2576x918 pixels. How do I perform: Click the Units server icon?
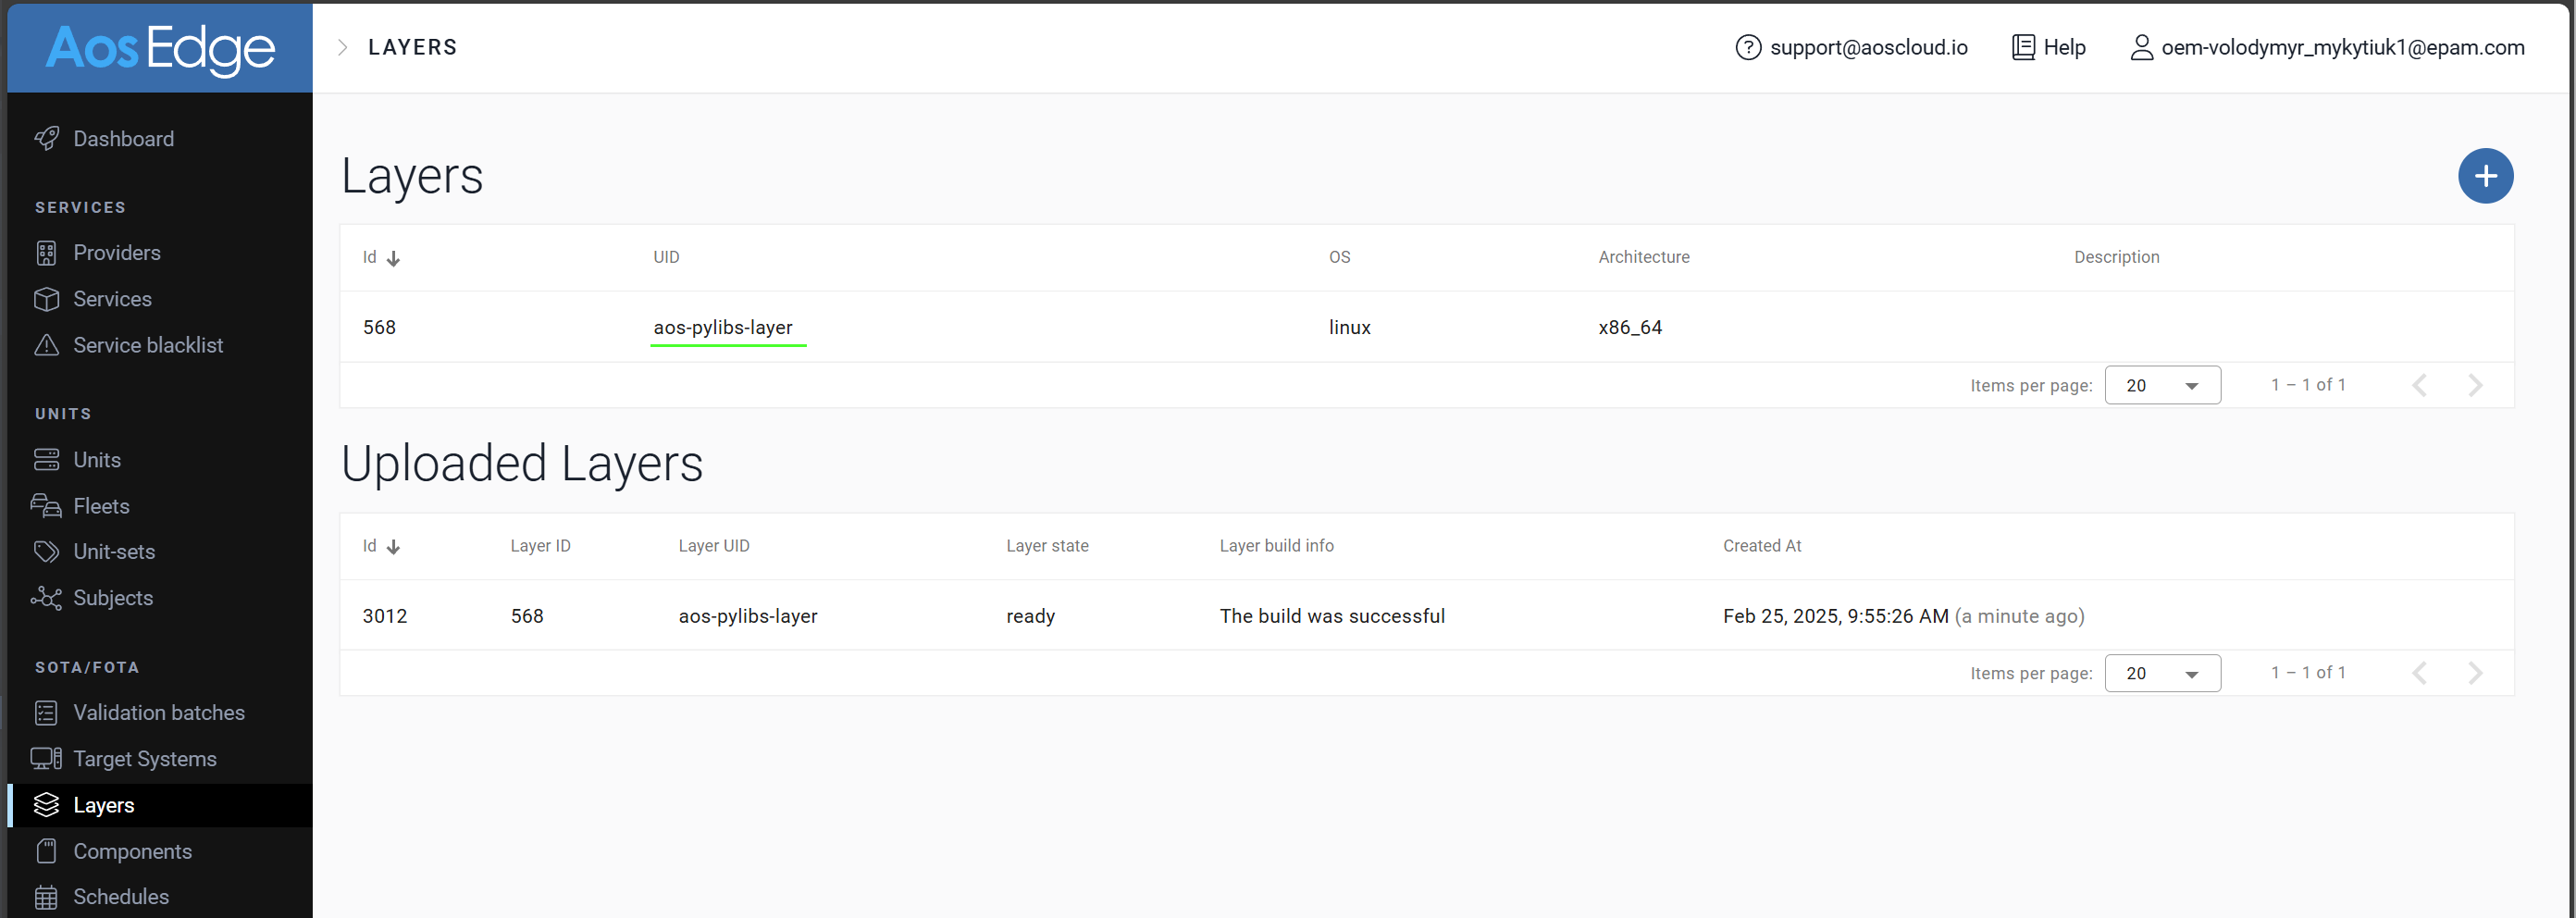46,460
